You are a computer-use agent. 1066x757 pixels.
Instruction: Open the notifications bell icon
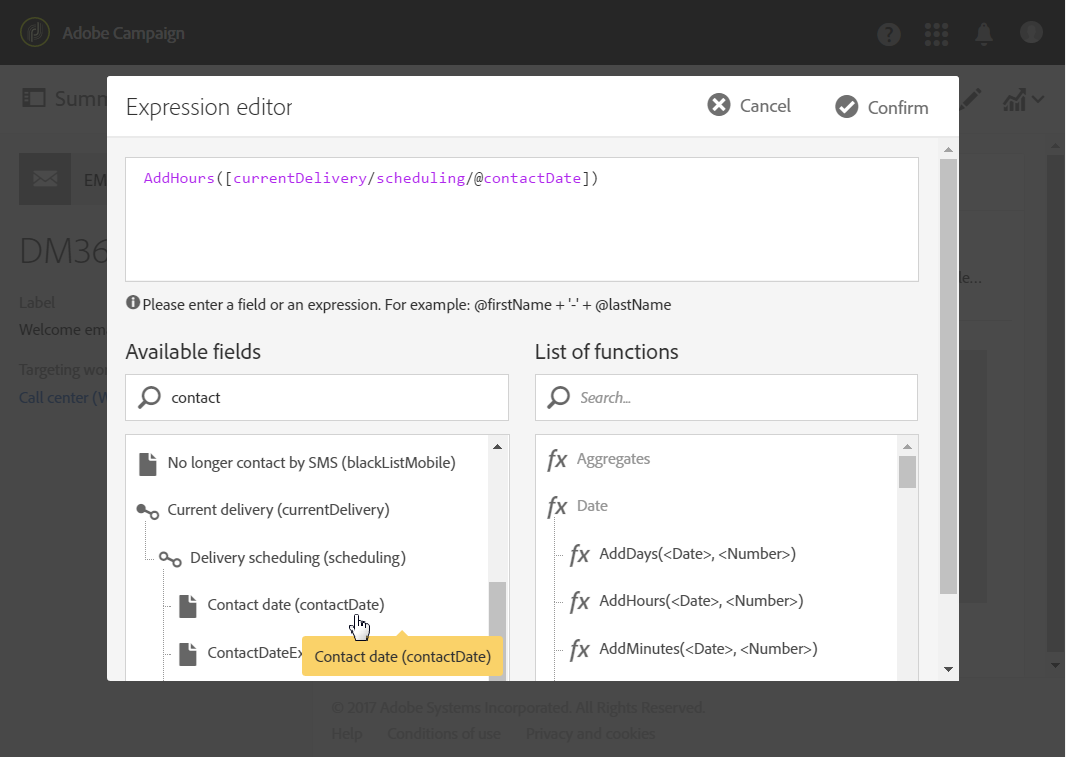(984, 34)
